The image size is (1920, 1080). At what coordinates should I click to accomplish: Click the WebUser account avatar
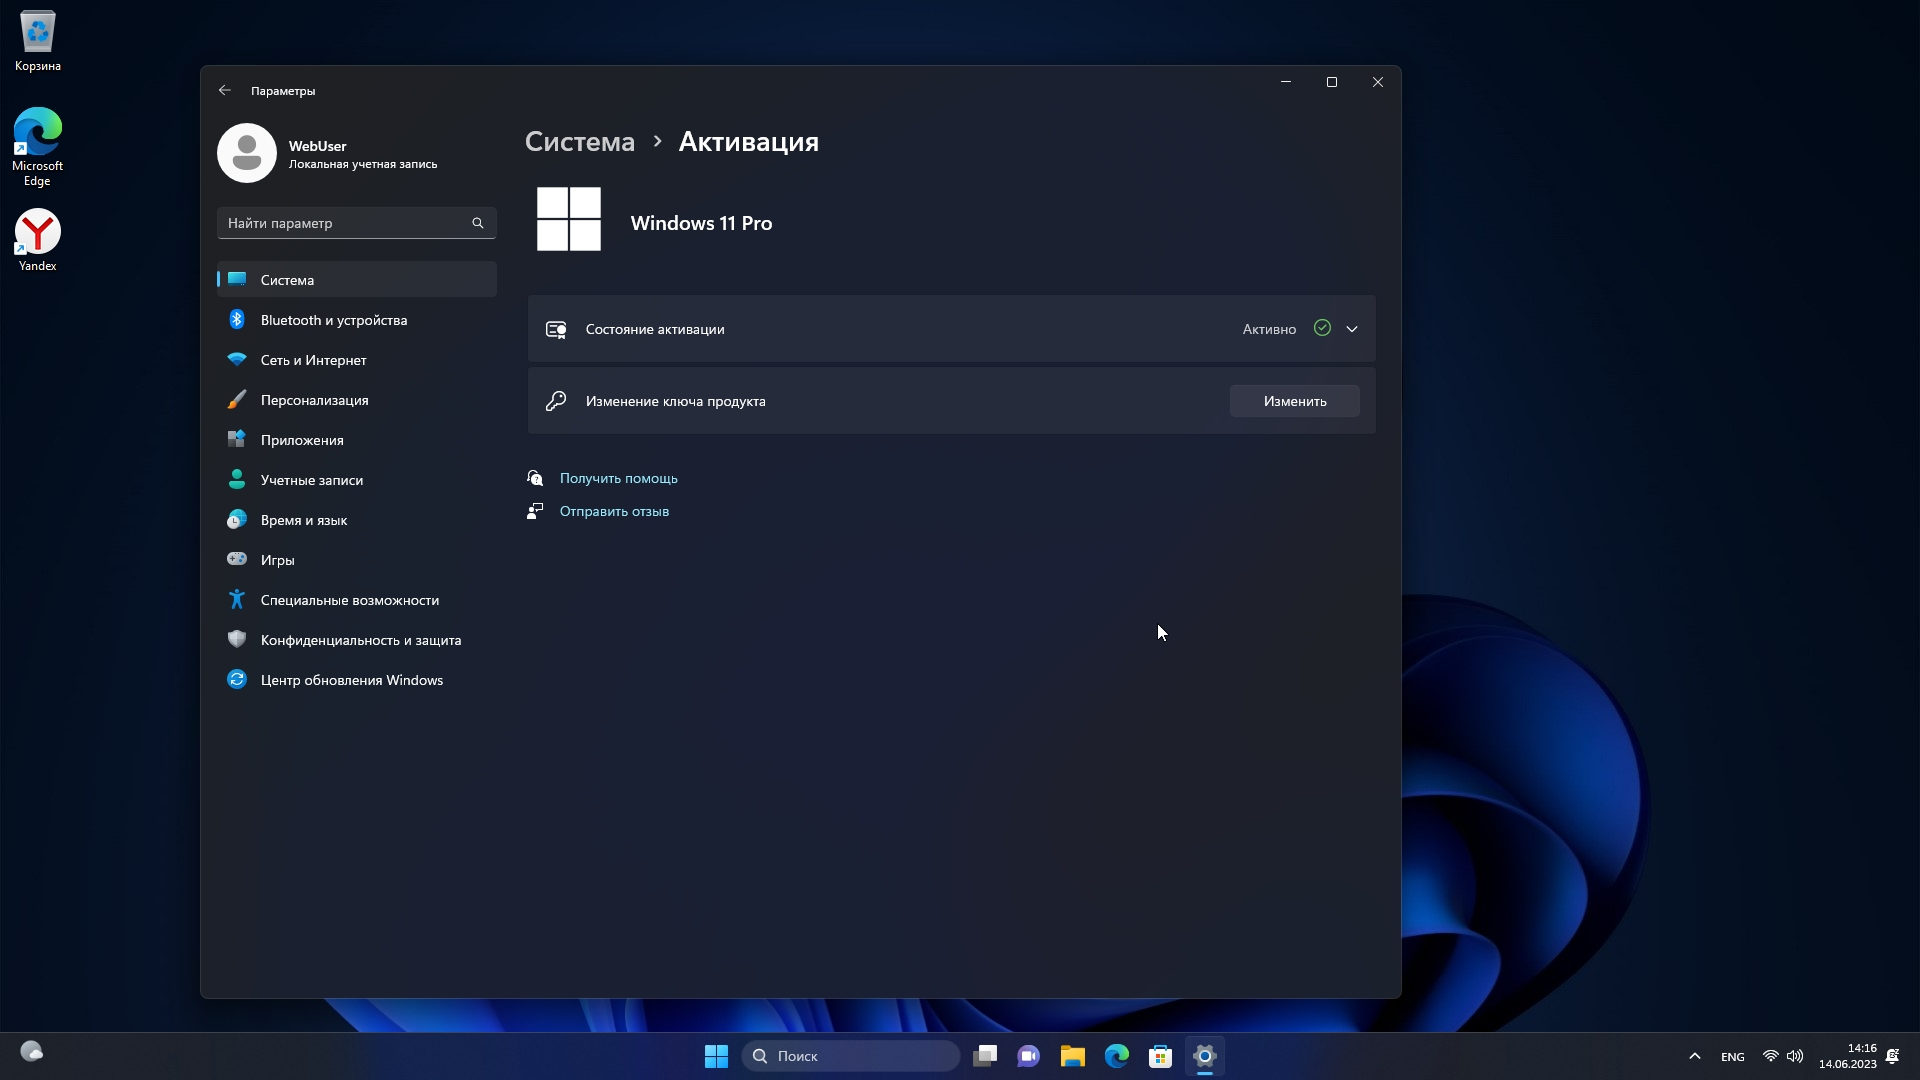tap(247, 153)
